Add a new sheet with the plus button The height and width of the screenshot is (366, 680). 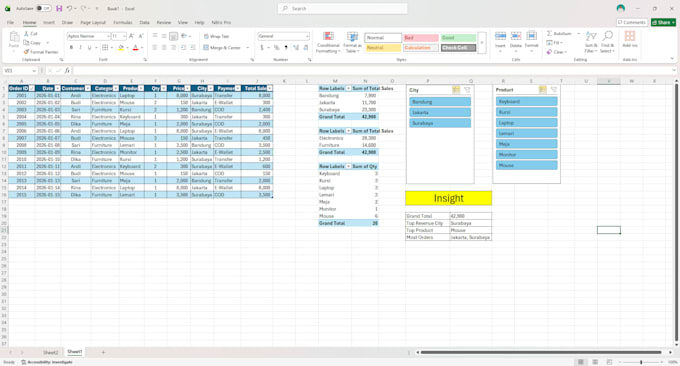click(x=103, y=352)
